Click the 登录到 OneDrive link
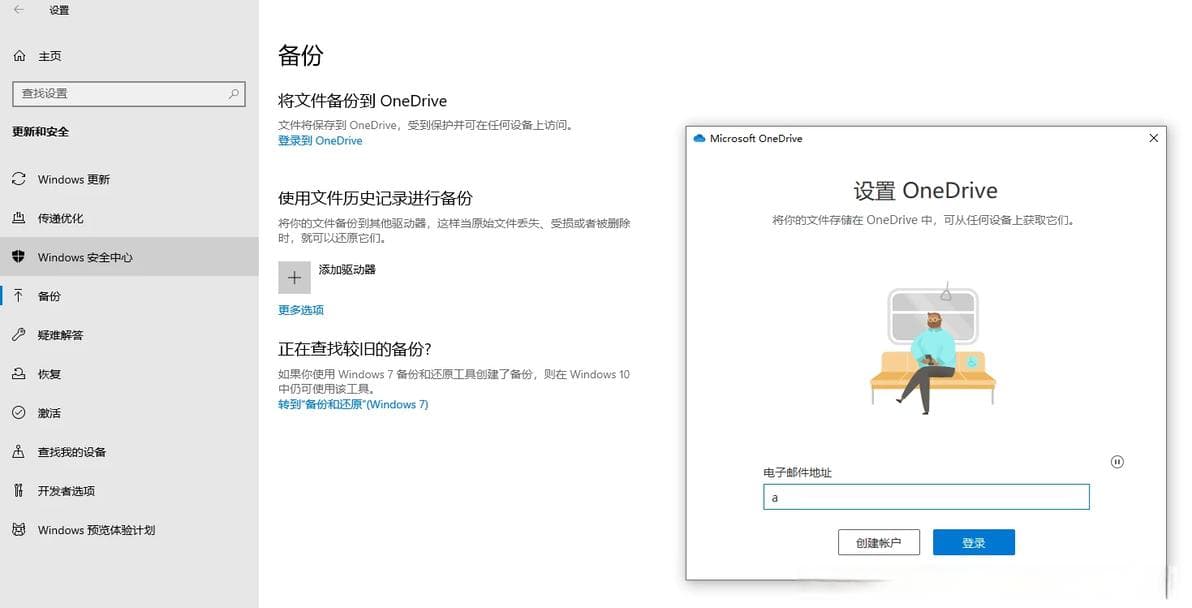 point(320,141)
